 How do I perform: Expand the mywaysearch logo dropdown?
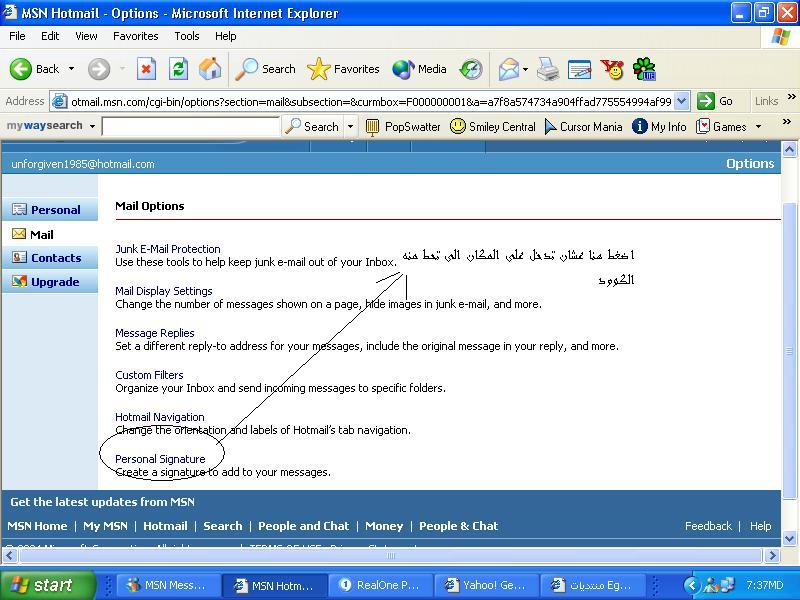[x=92, y=126]
